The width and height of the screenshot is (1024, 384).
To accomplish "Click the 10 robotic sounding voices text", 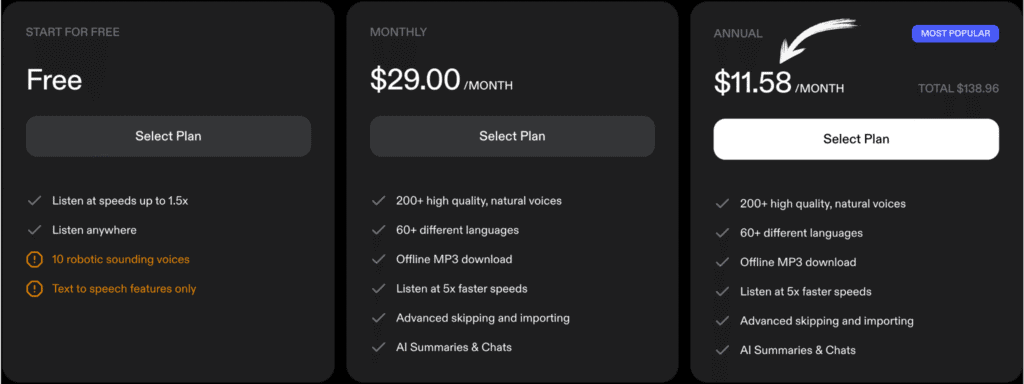I will [121, 259].
